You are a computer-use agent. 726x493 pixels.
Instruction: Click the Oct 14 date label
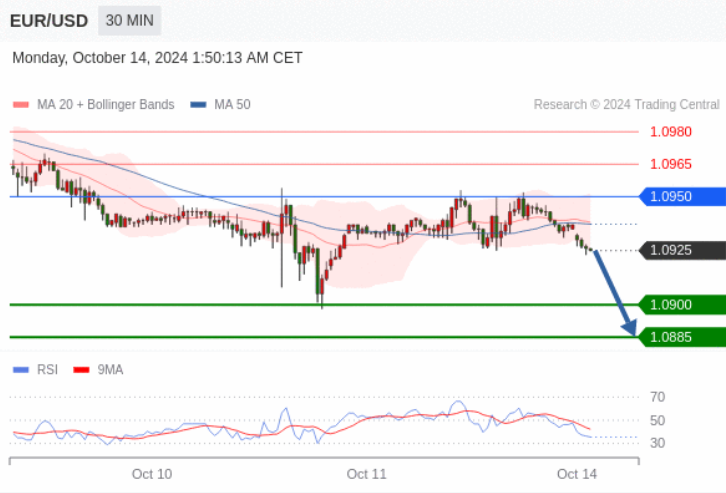point(577,474)
